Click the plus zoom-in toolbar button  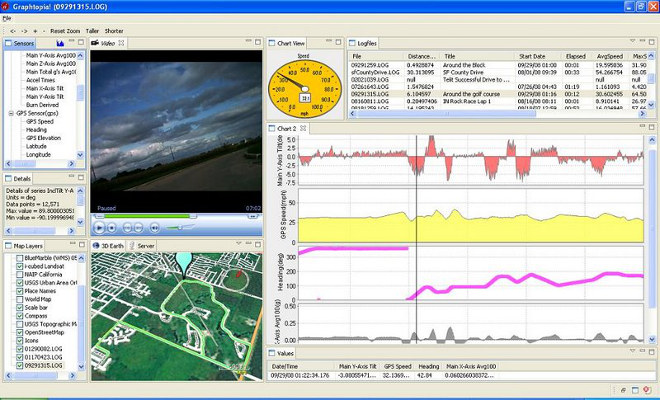point(36,31)
